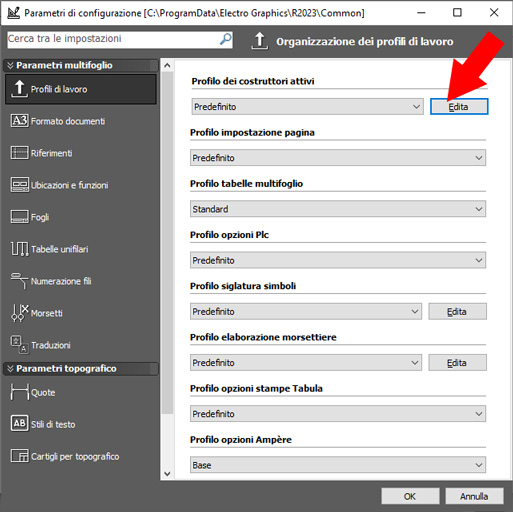Open Profilo dei costruttori attivi dropdown

(x=307, y=107)
